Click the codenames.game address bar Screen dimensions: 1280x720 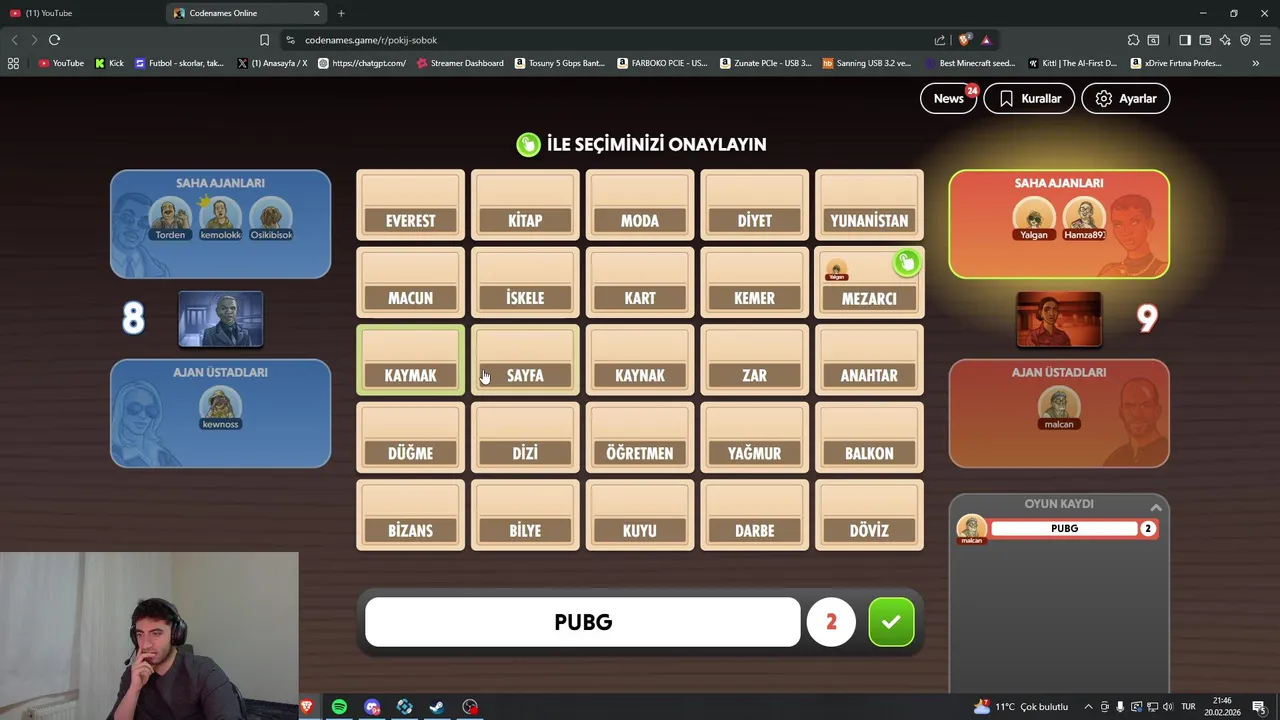coord(600,40)
